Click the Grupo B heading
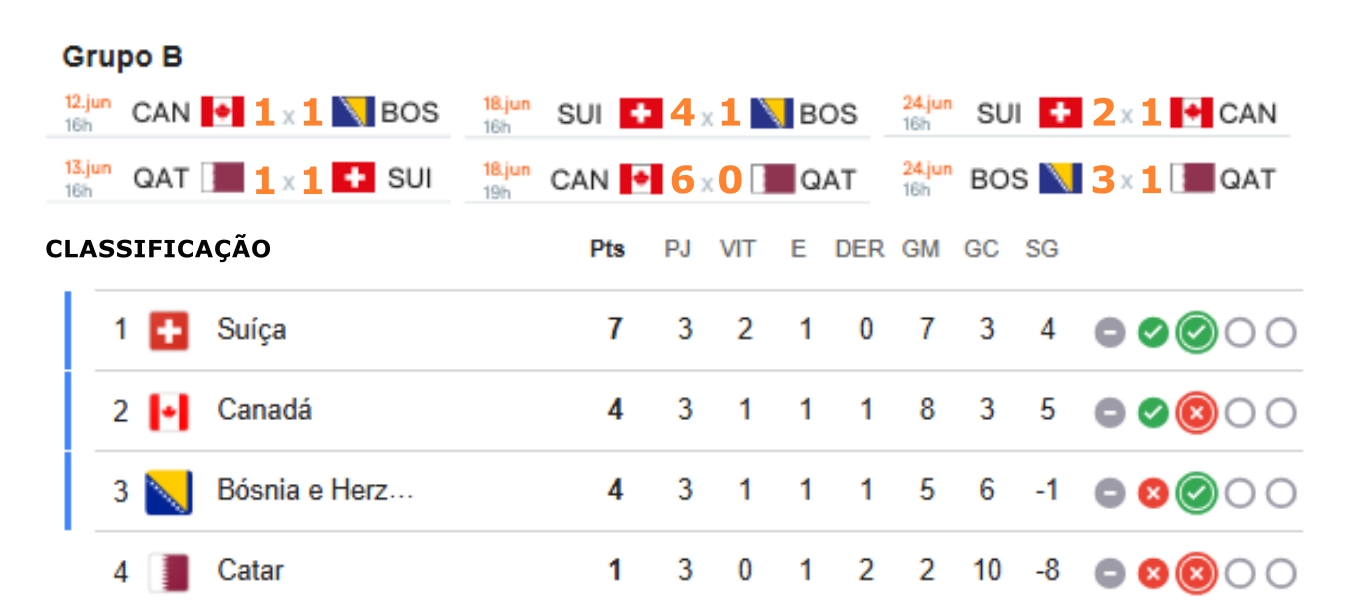 [x=122, y=57]
